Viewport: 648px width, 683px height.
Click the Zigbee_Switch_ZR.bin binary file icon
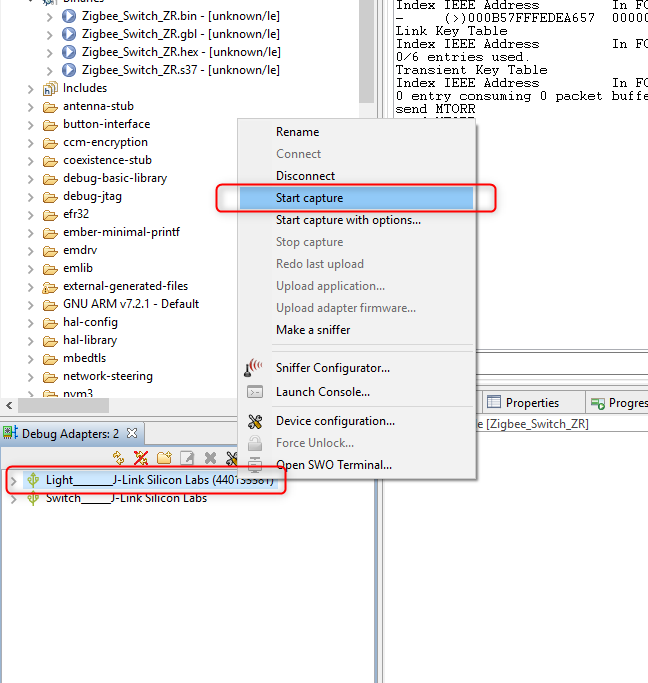tap(69, 16)
